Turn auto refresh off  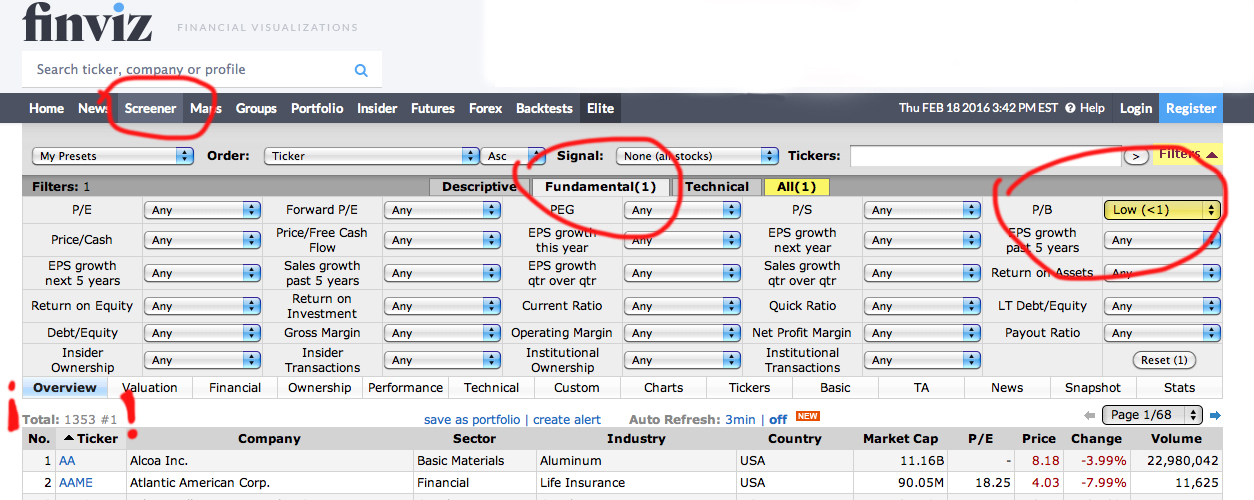point(778,419)
